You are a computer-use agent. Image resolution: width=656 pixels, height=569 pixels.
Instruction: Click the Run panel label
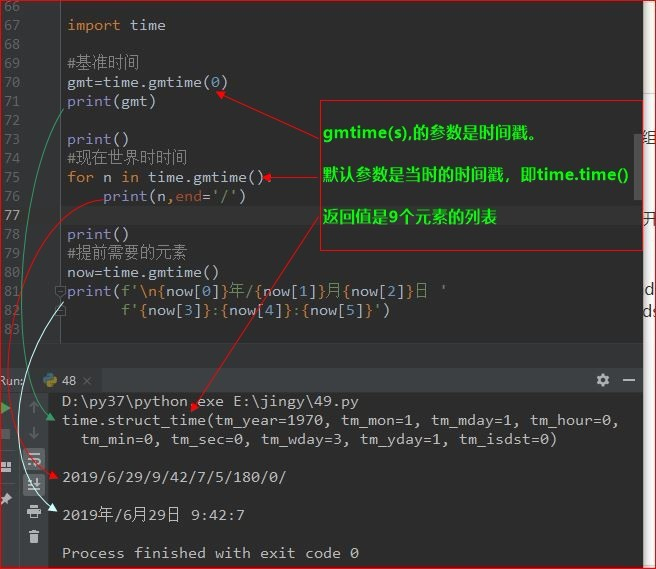10,381
